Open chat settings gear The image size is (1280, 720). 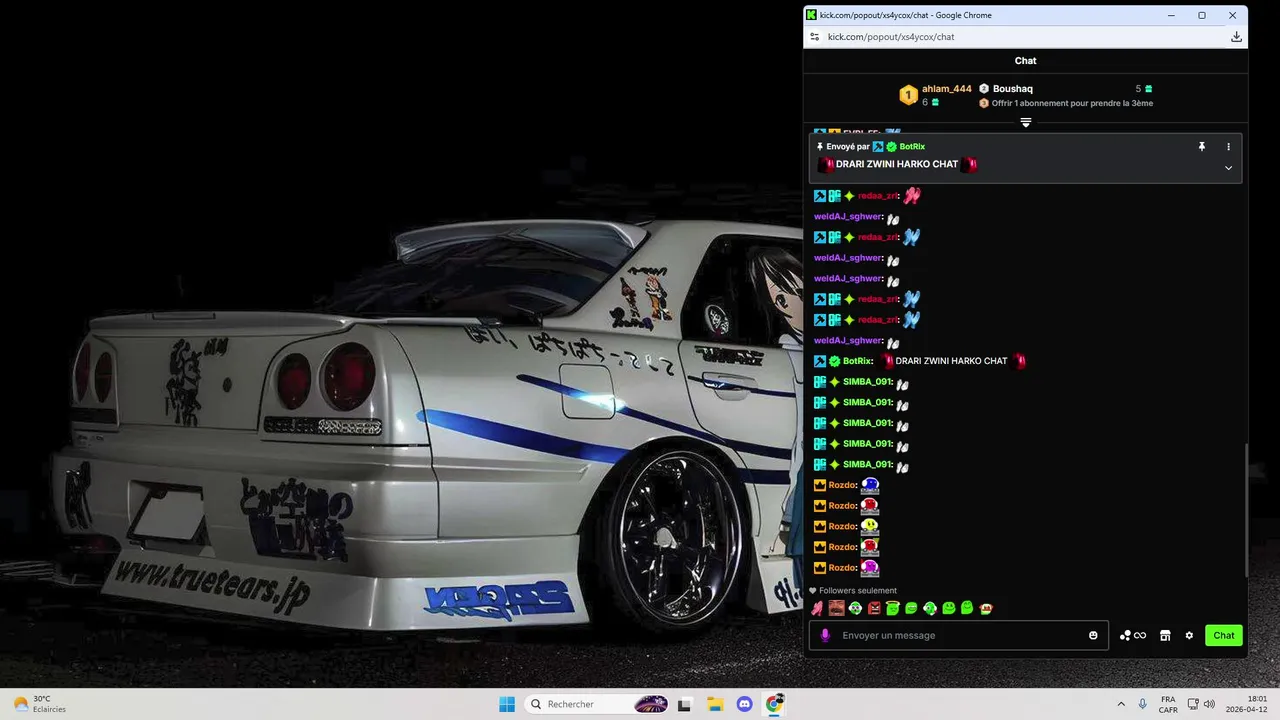coord(1189,635)
